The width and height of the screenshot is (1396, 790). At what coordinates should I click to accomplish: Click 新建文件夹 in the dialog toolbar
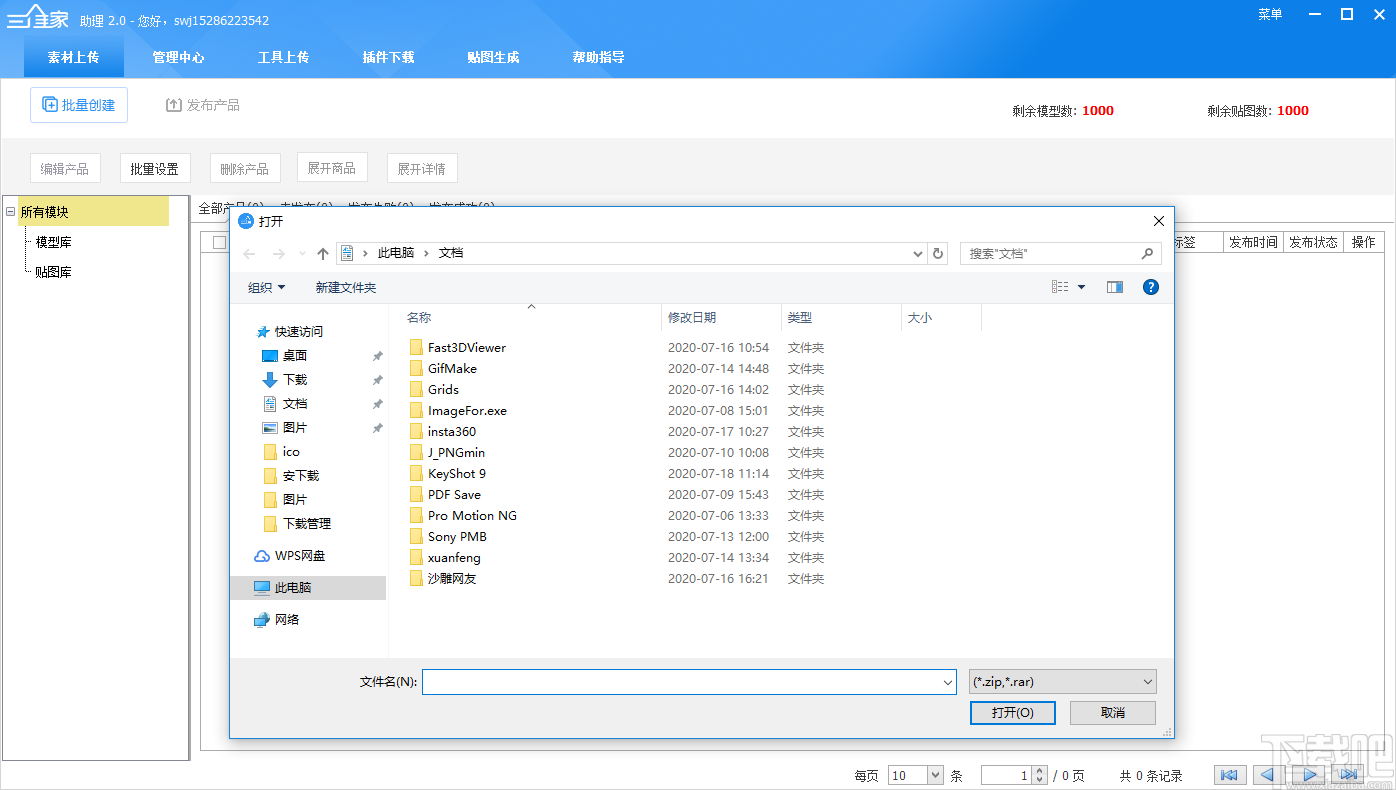click(346, 287)
